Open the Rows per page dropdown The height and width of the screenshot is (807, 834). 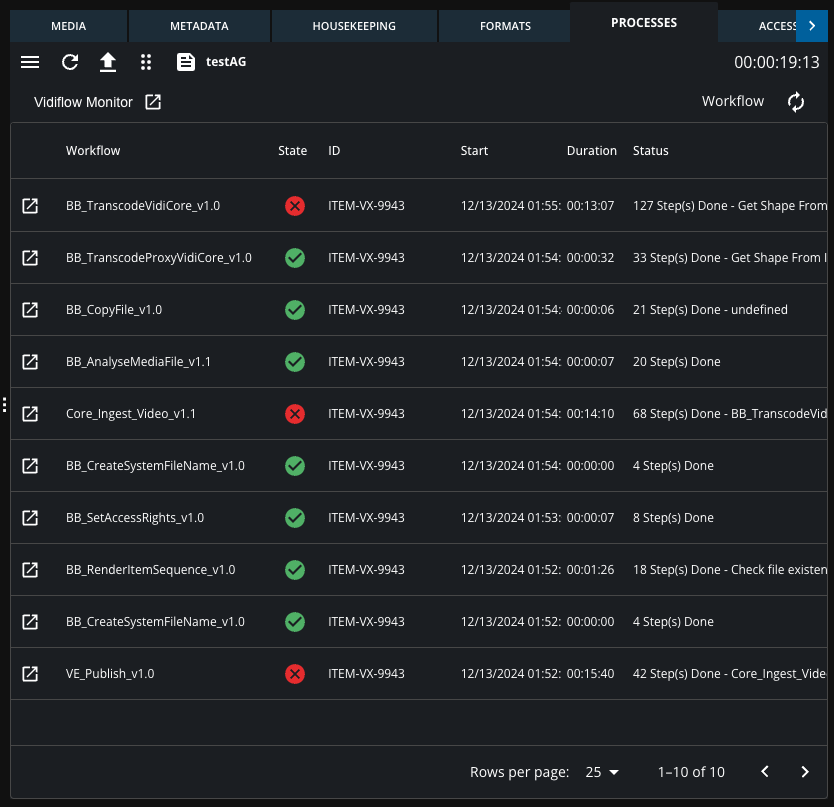click(601, 771)
